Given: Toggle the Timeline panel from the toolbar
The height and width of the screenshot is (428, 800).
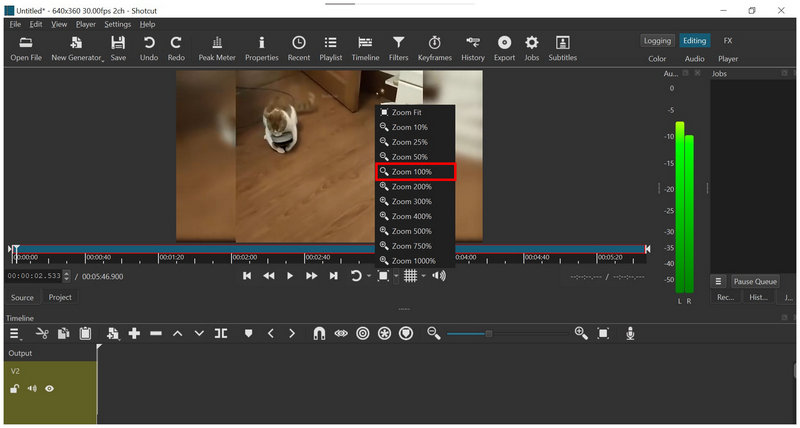Looking at the screenshot, I should [x=365, y=49].
